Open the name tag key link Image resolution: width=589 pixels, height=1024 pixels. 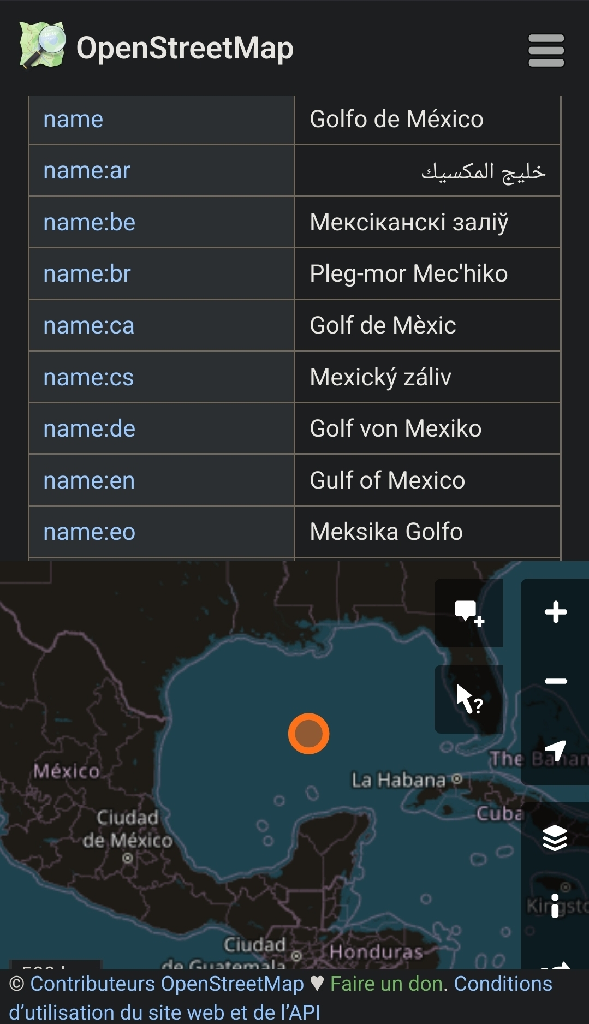coord(73,119)
